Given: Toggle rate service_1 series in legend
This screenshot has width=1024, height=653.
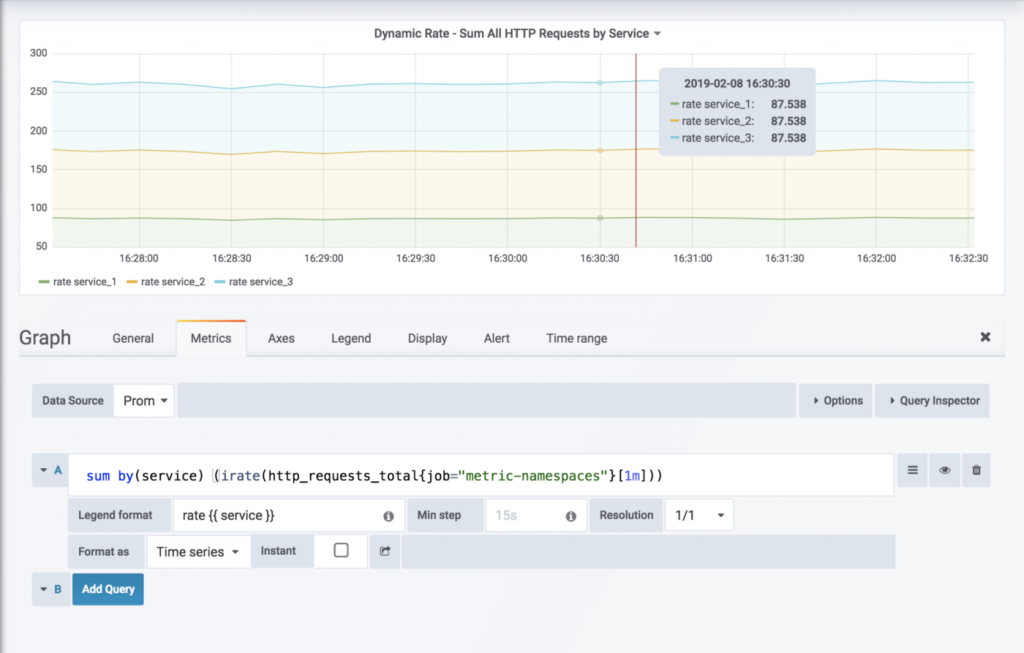Looking at the screenshot, I should coord(84,282).
